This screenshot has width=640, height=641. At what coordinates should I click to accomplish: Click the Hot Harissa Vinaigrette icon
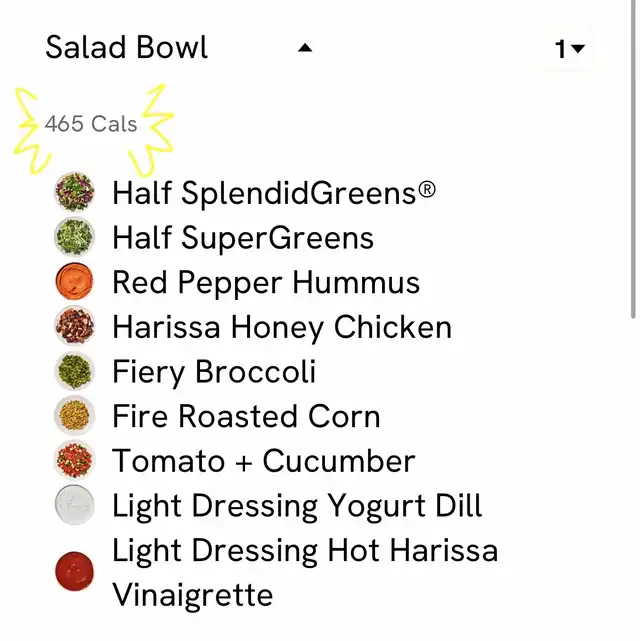coord(75,572)
